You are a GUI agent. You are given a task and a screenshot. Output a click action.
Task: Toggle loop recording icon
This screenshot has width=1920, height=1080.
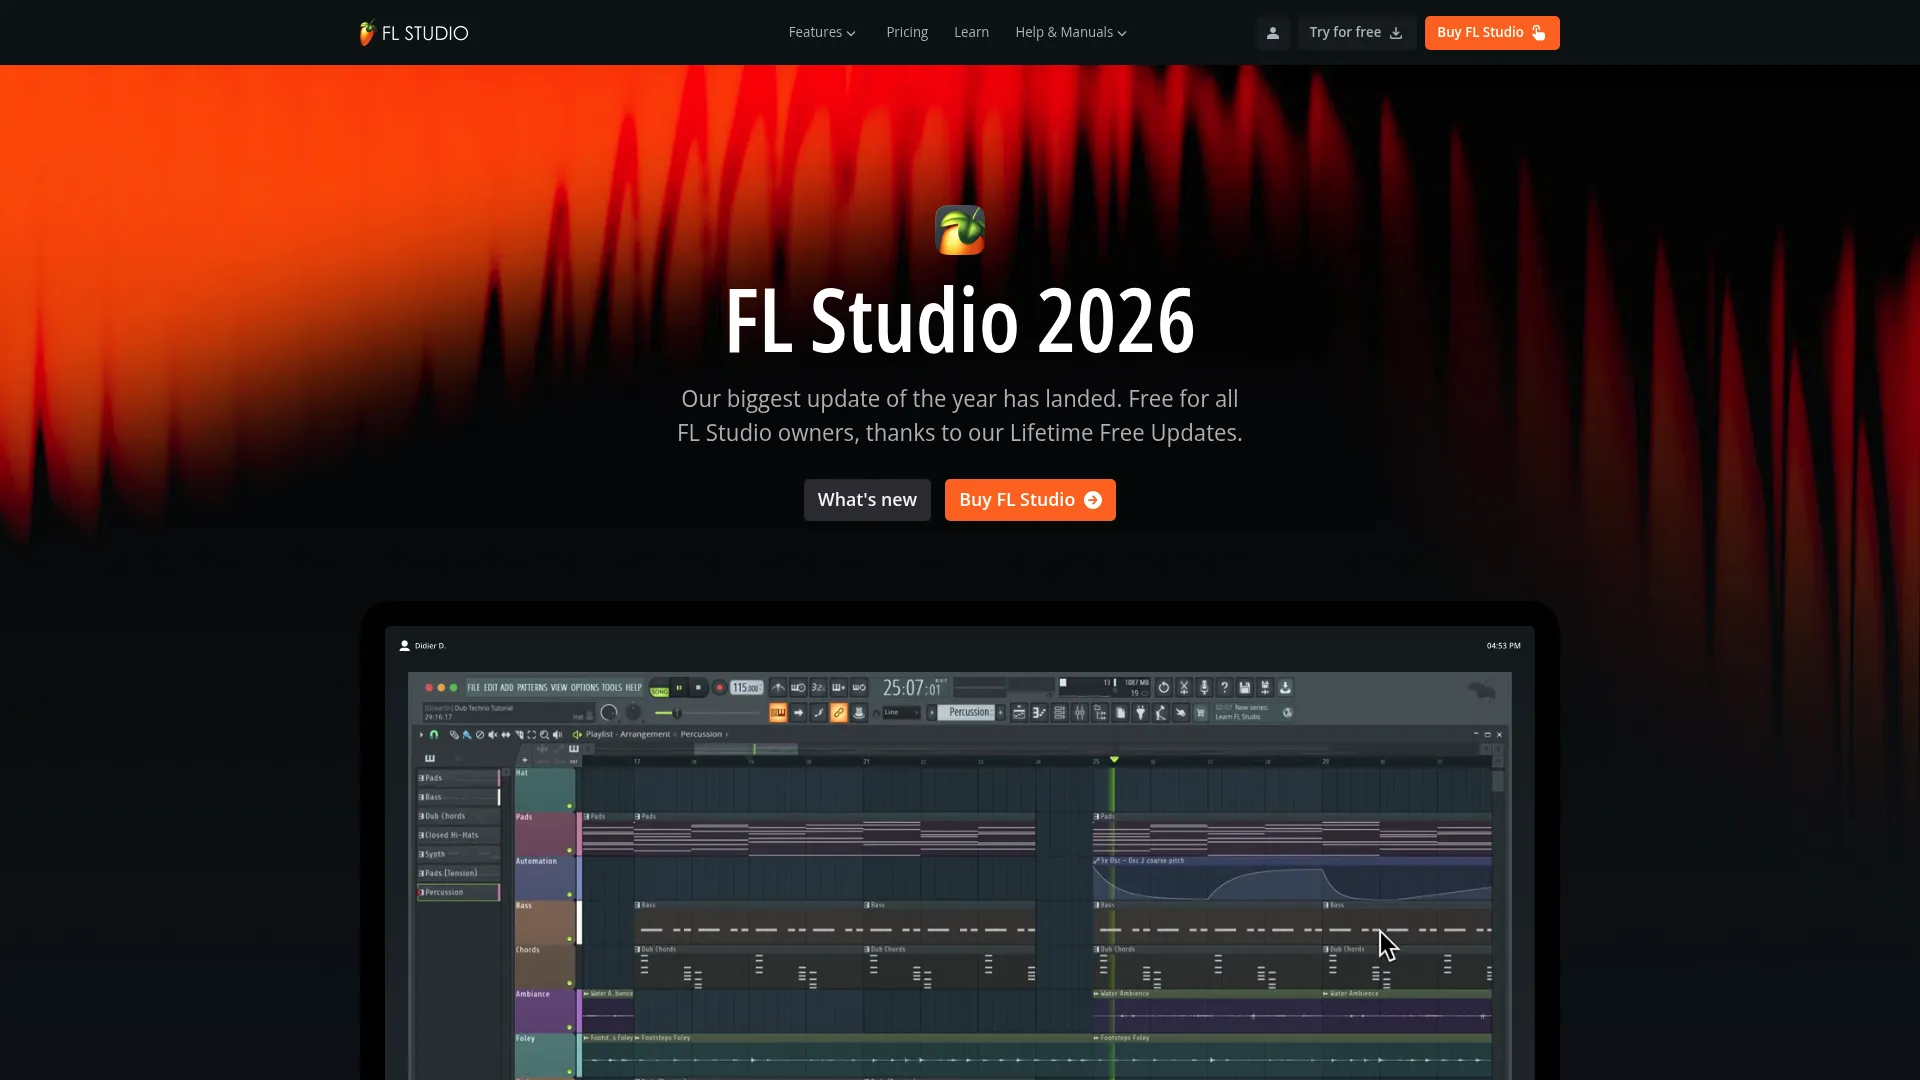pos(858,687)
